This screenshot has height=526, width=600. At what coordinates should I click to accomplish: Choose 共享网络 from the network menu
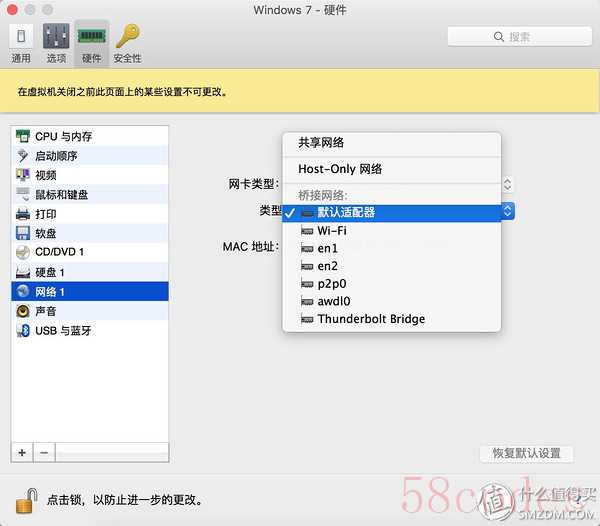click(321, 143)
